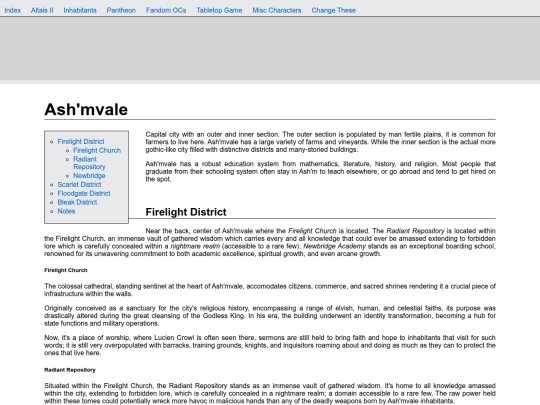Open Fandom OCs from the top bar

166,10
